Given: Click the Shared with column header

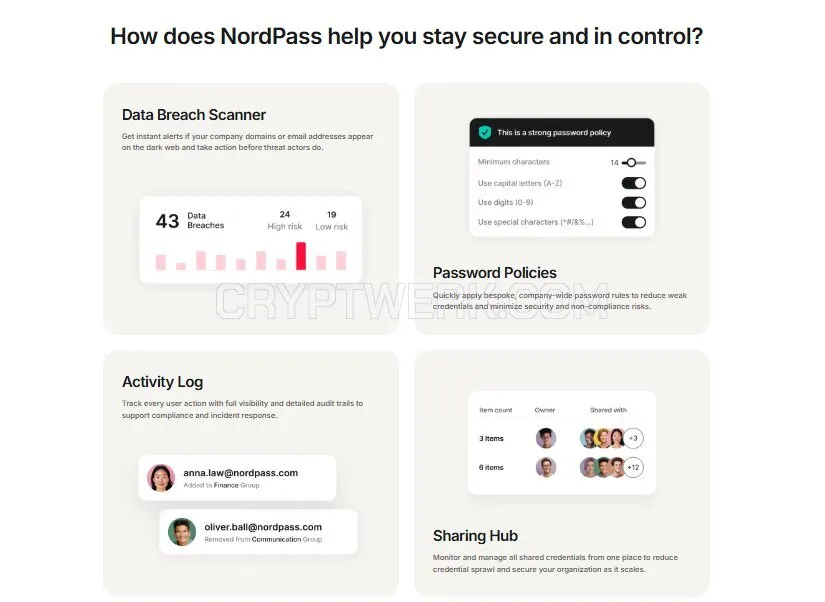Looking at the screenshot, I should tap(608, 410).
